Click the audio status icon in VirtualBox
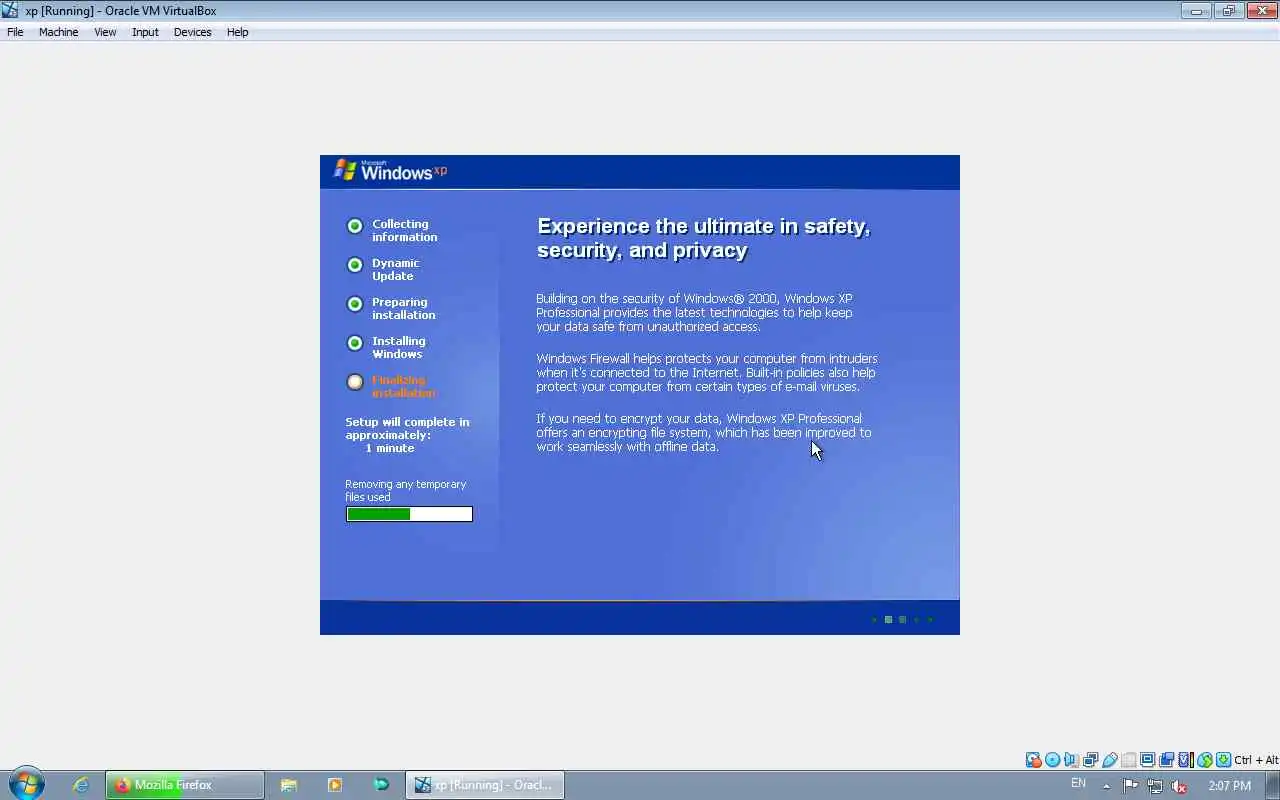Viewport: 1280px width, 800px height. (x=1071, y=760)
